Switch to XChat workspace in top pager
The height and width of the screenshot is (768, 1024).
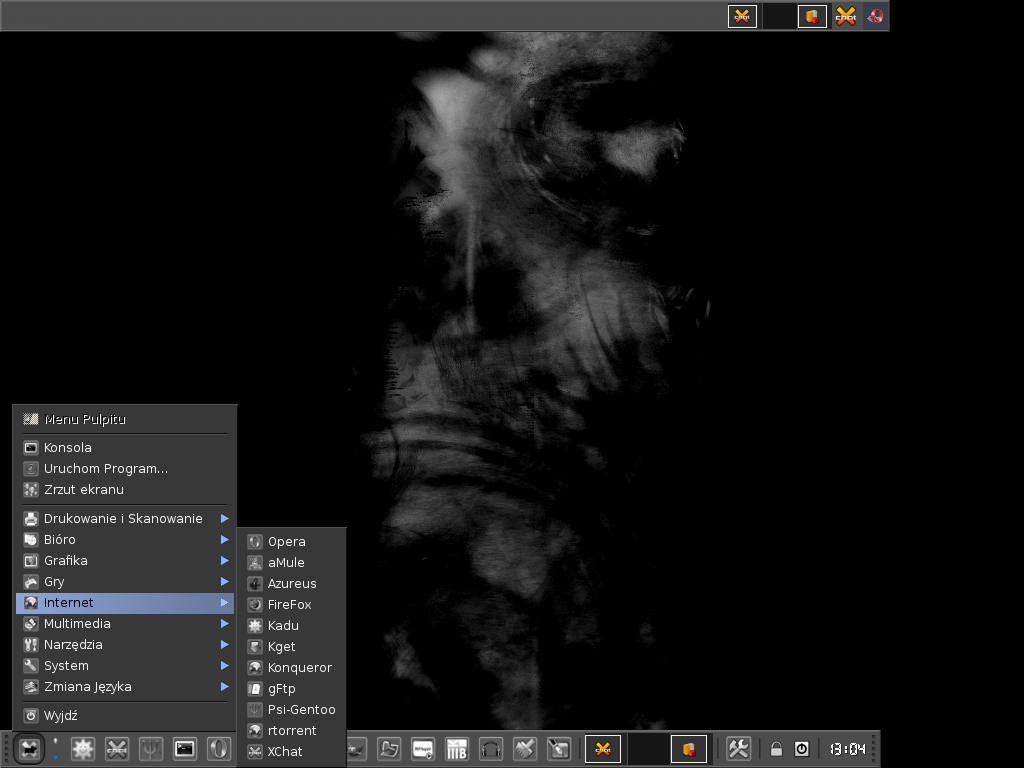pyautogui.click(x=742, y=16)
